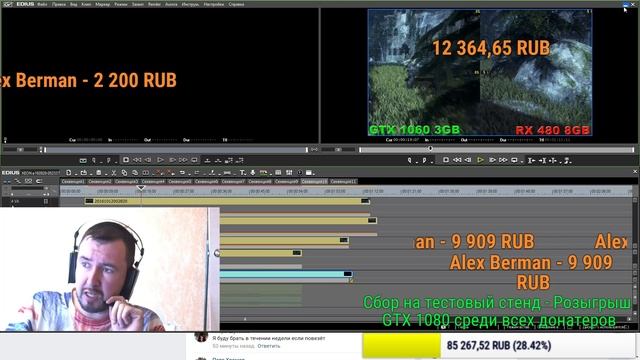Toggle insert/overwrite mode in the track header panel

(x=7, y=181)
